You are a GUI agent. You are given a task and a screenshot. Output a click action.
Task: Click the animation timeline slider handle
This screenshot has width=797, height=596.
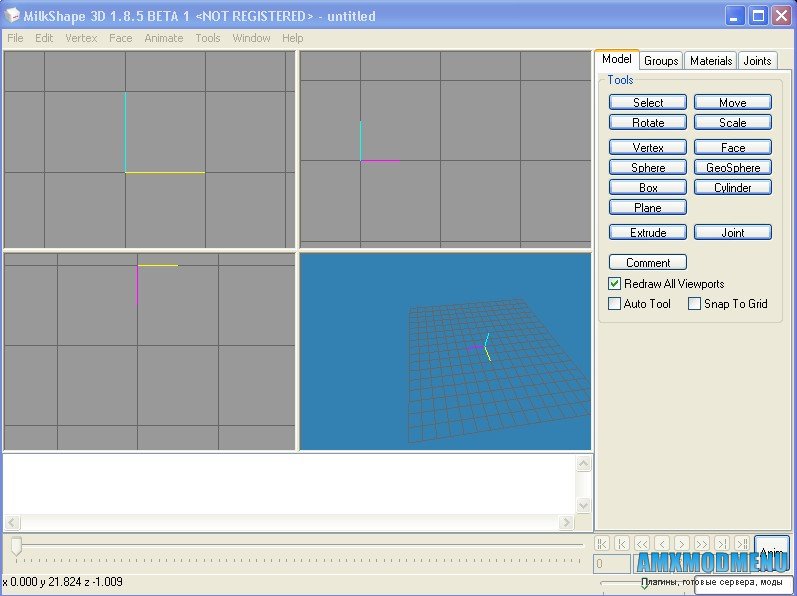coord(16,545)
